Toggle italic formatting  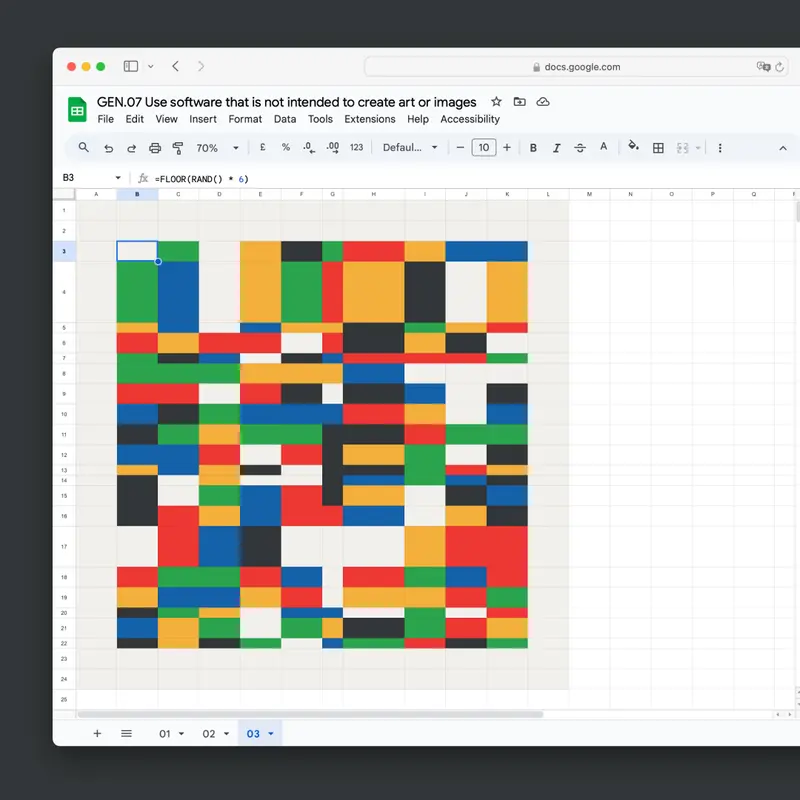coord(556,148)
